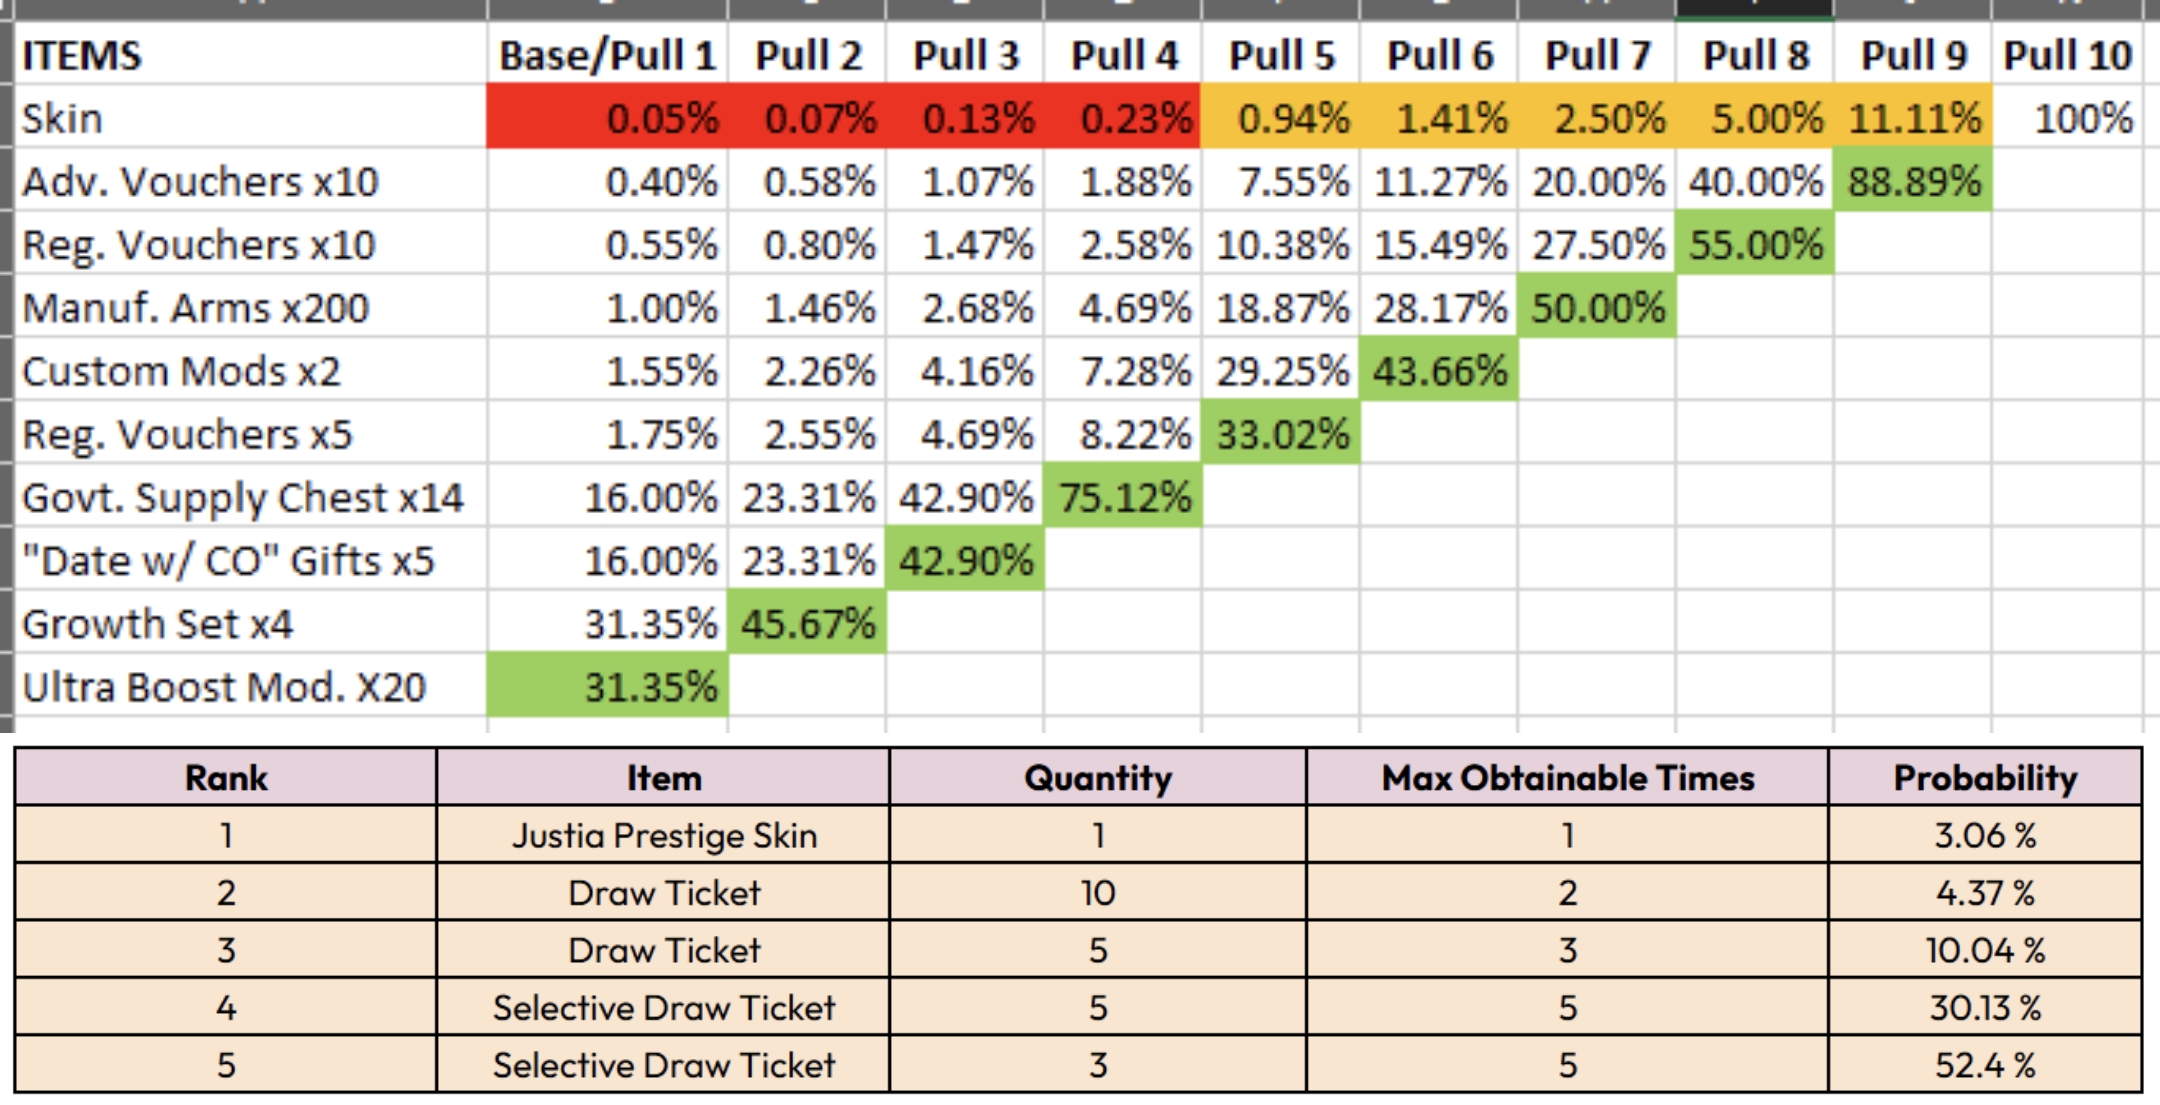Screen dimensions: 2160x1105
Task: Click the Custom Mods x2 label
Action: [x=251, y=370]
